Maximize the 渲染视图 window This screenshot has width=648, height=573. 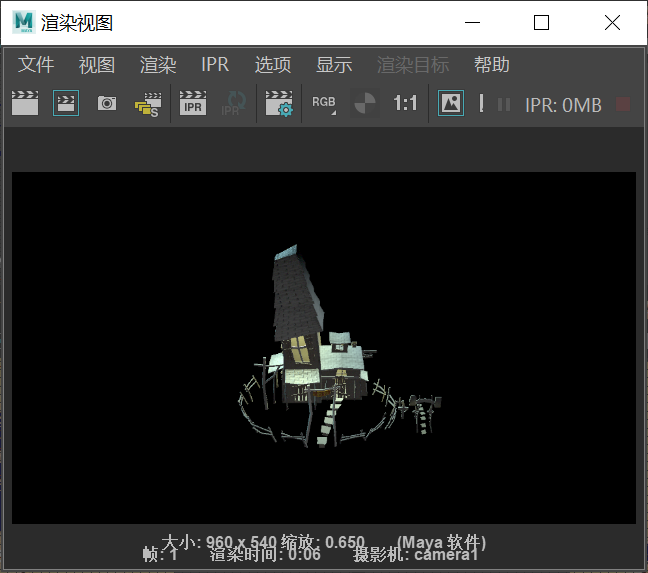[x=541, y=22]
